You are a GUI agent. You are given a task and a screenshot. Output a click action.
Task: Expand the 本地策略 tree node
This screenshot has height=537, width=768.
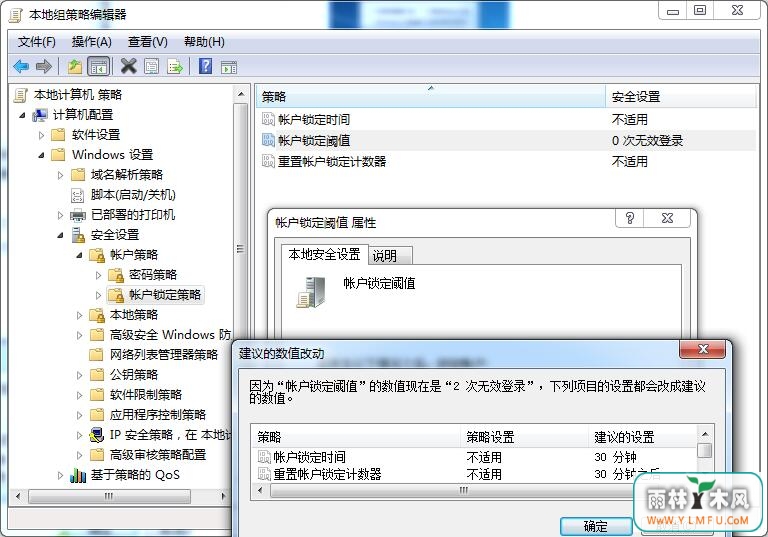pyautogui.click(x=79, y=315)
